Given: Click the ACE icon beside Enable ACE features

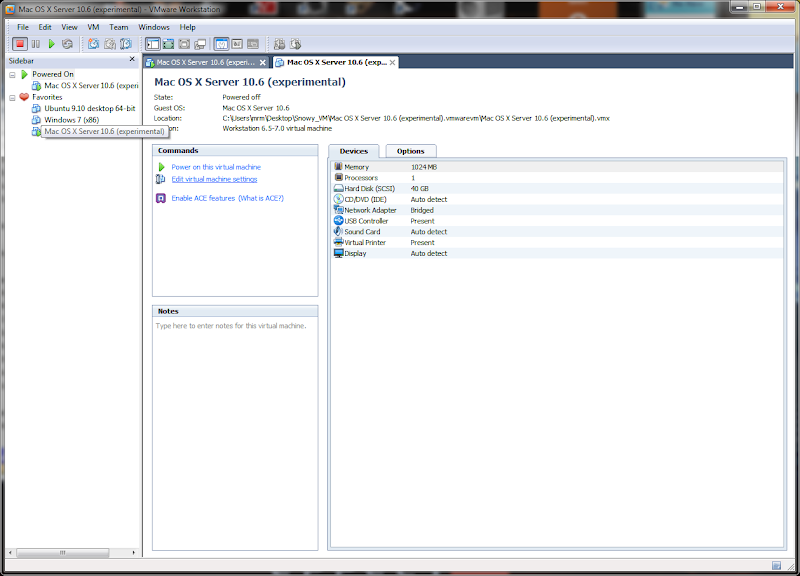Looking at the screenshot, I should point(160,198).
